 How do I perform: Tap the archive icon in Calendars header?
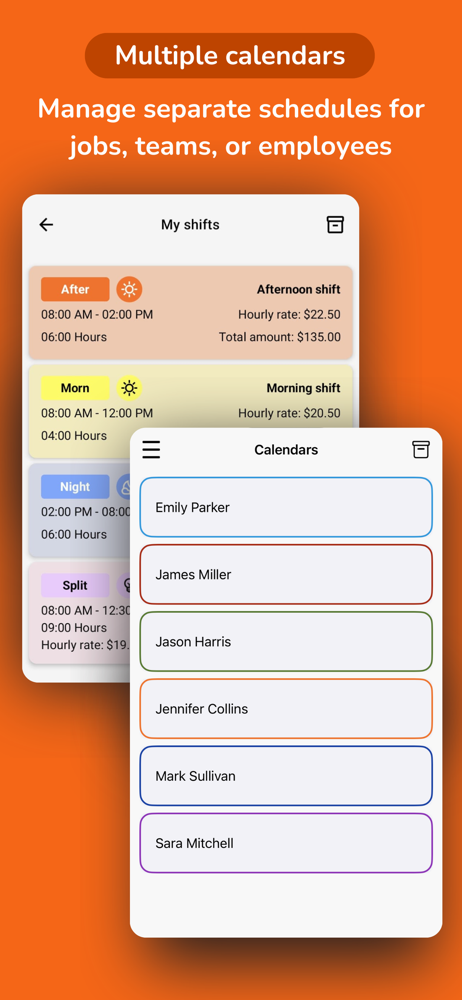[x=421, y=450]
